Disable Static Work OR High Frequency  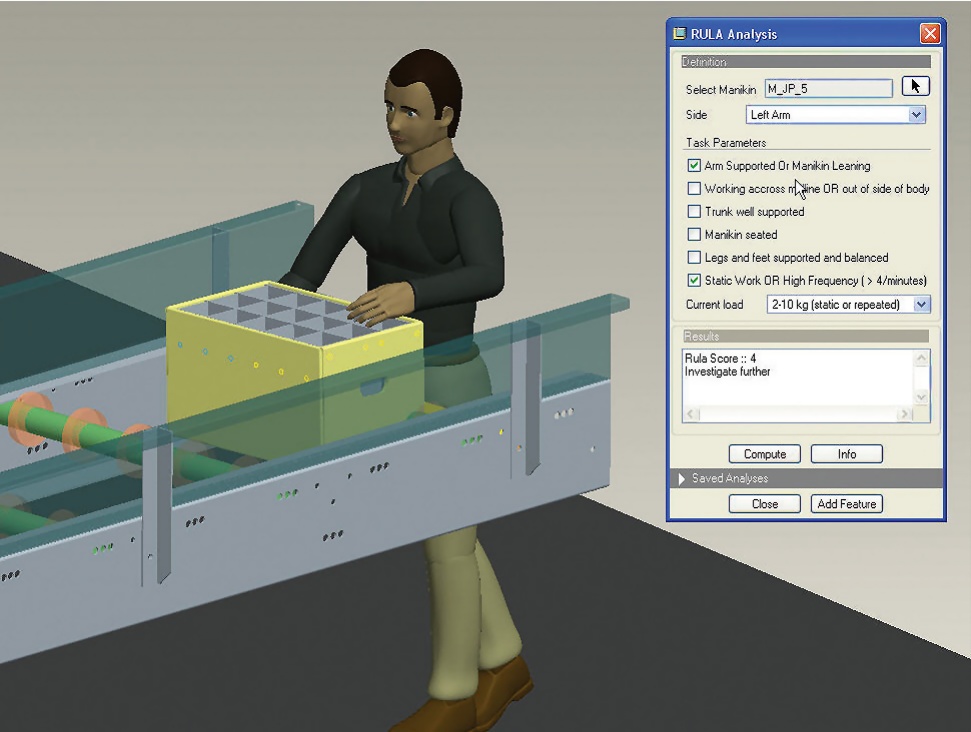pos(695,281)
